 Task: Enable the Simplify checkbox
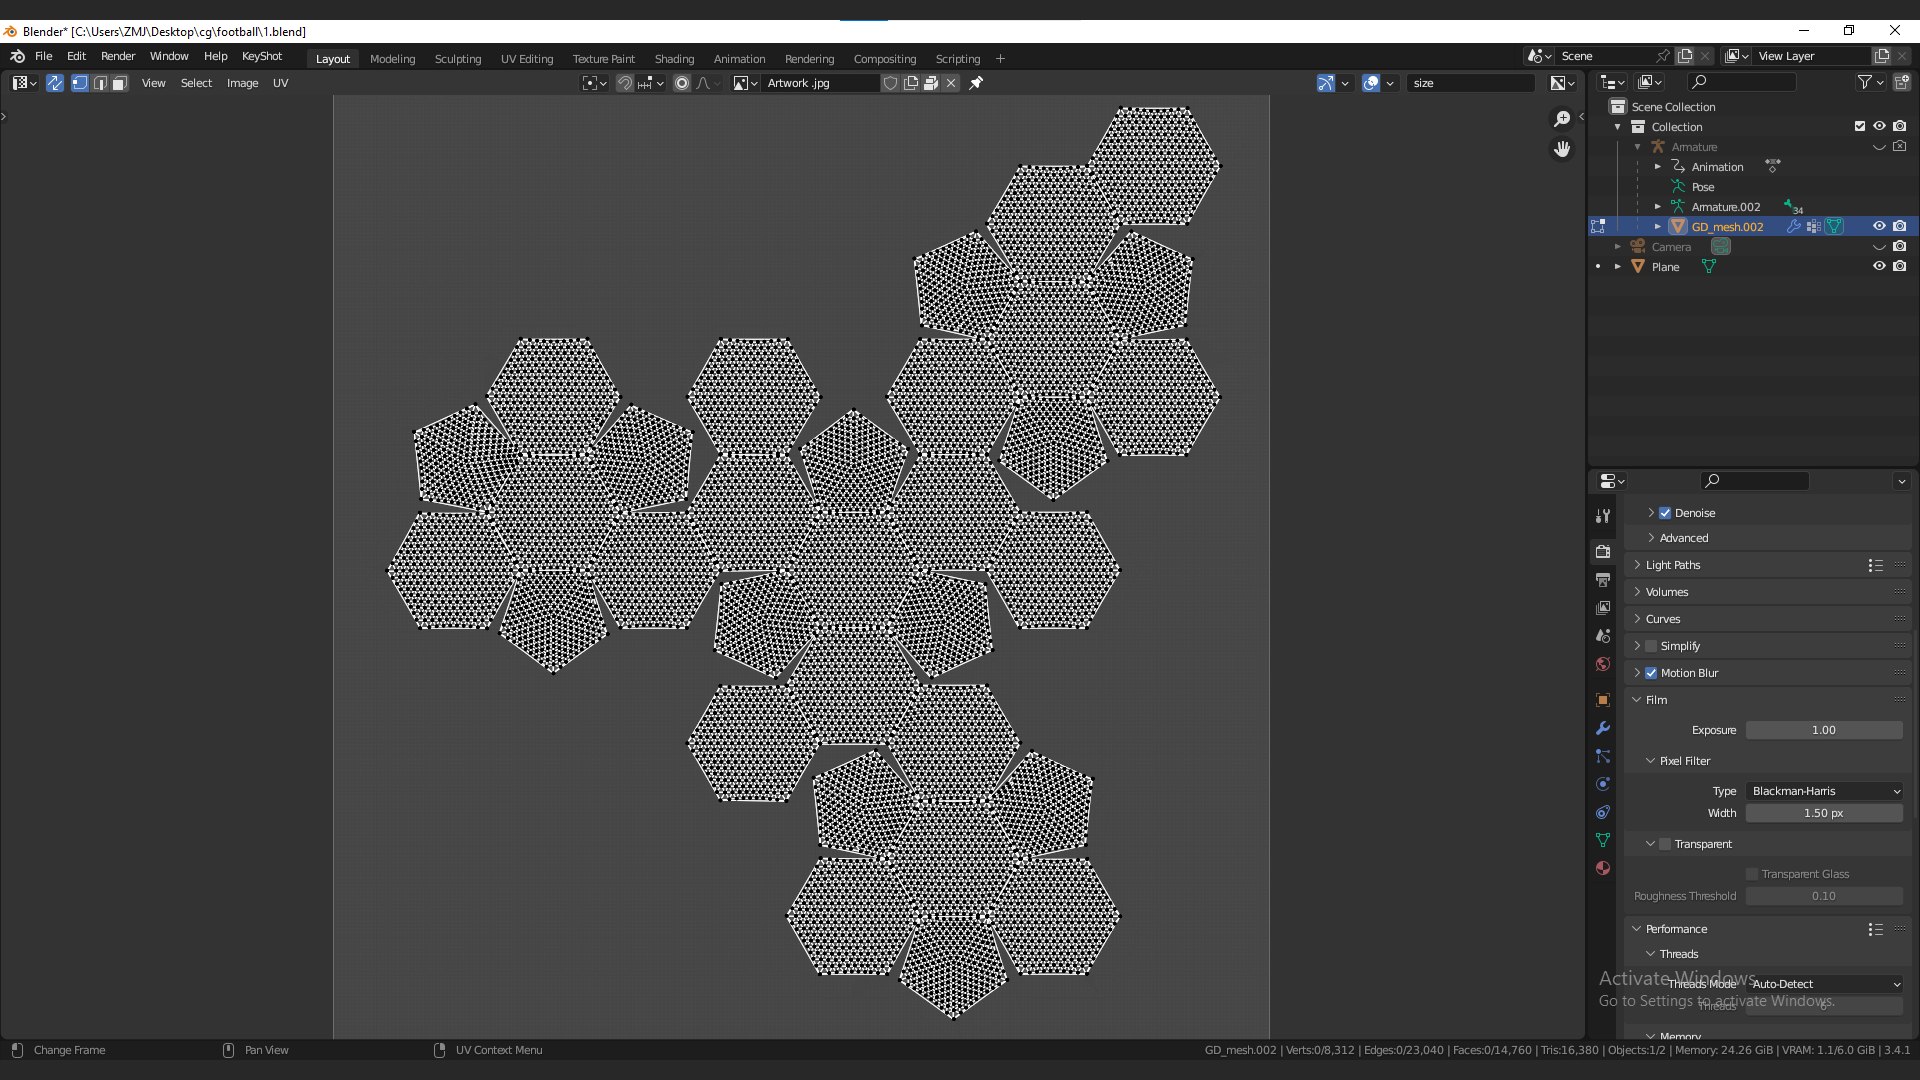1651,646
